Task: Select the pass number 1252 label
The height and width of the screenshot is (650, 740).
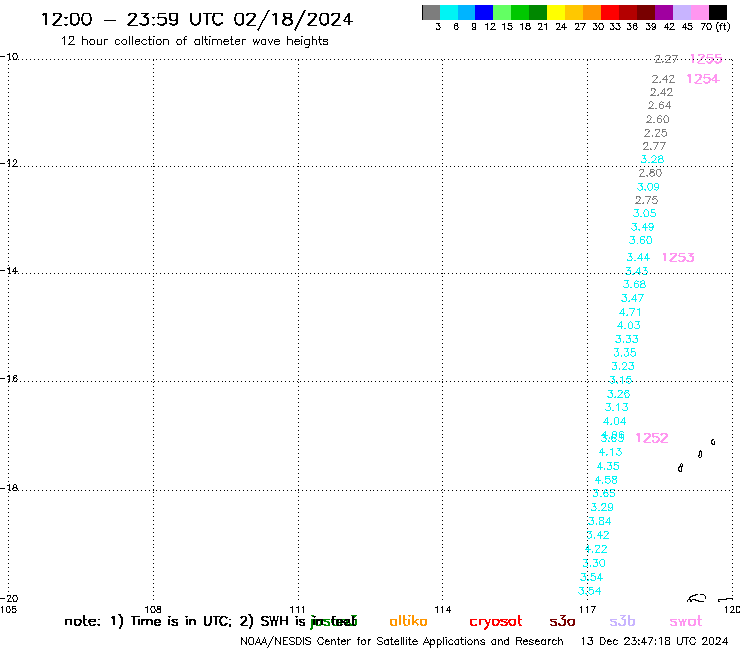Action: 652,438
